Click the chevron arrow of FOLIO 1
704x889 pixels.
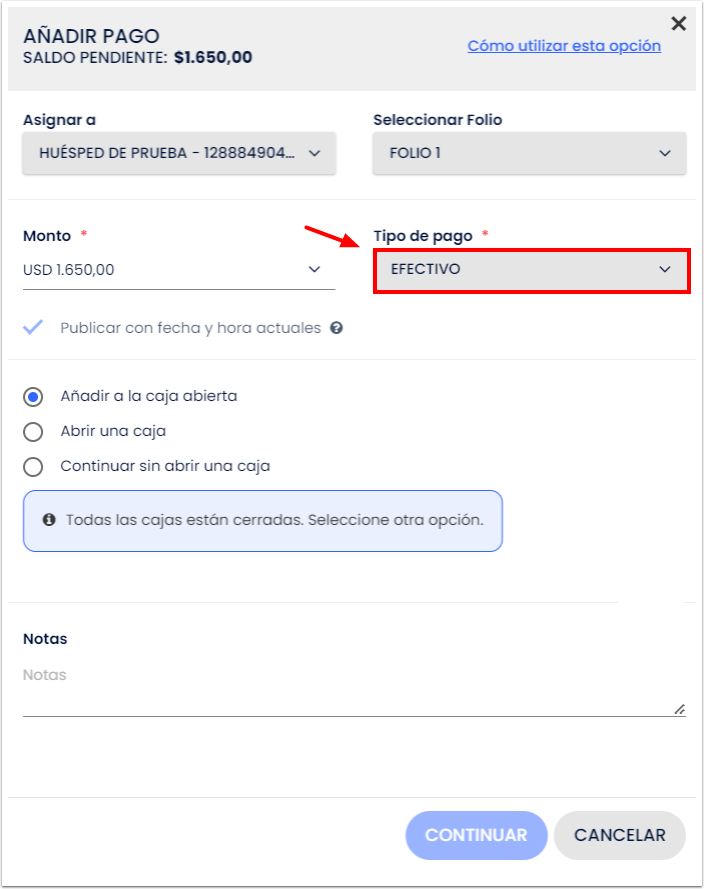click(x=665, y=153)
